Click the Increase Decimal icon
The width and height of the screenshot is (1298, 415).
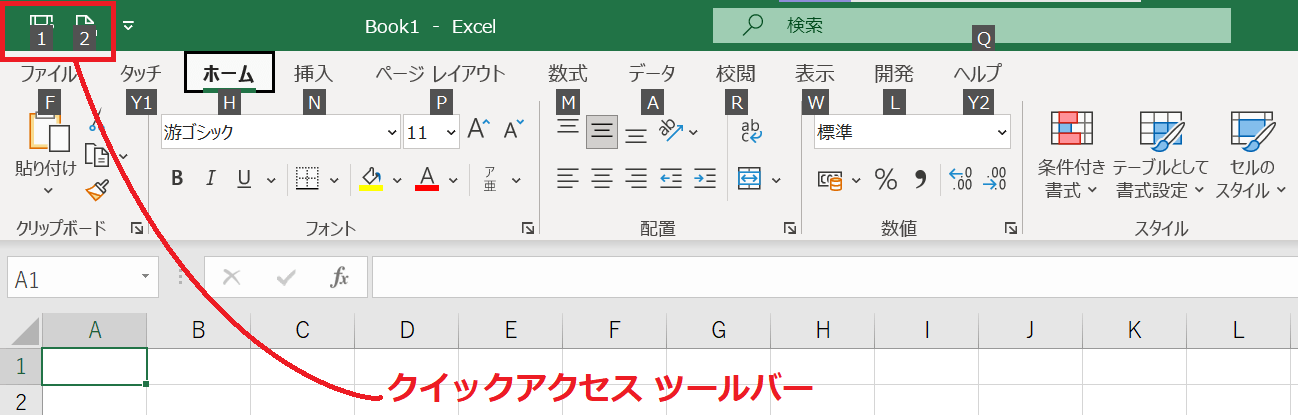pyautogui.click(x=960, y=179)
